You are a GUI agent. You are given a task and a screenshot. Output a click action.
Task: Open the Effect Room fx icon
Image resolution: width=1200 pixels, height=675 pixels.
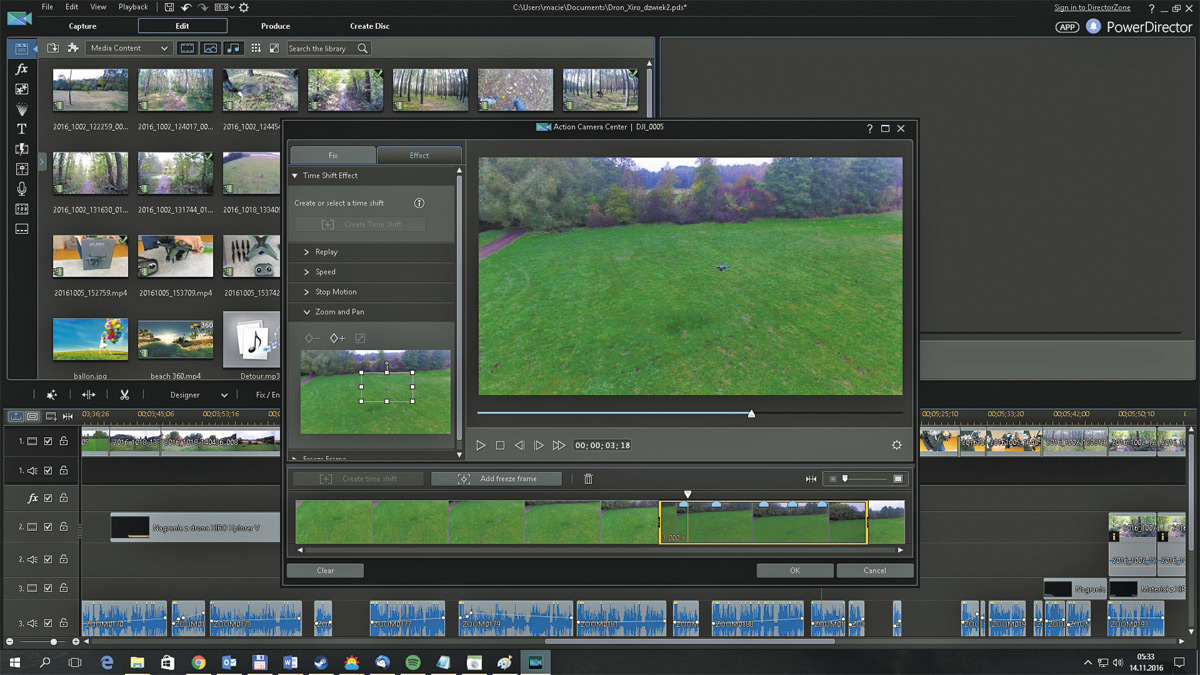coord(21,69)
